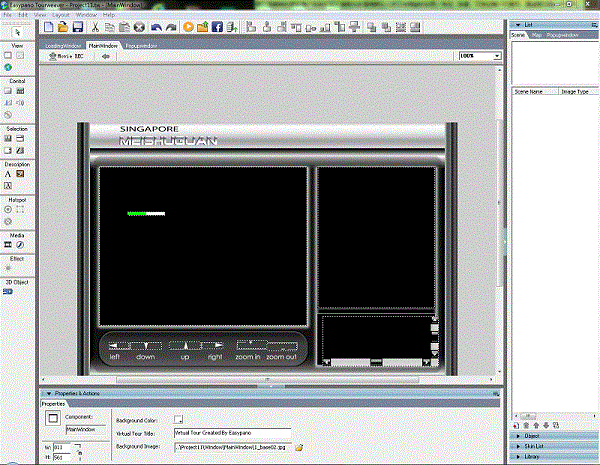Insert a movie component from the Media section
The image size is (600, 465).
pyautogui.click(x=8, y=245)
